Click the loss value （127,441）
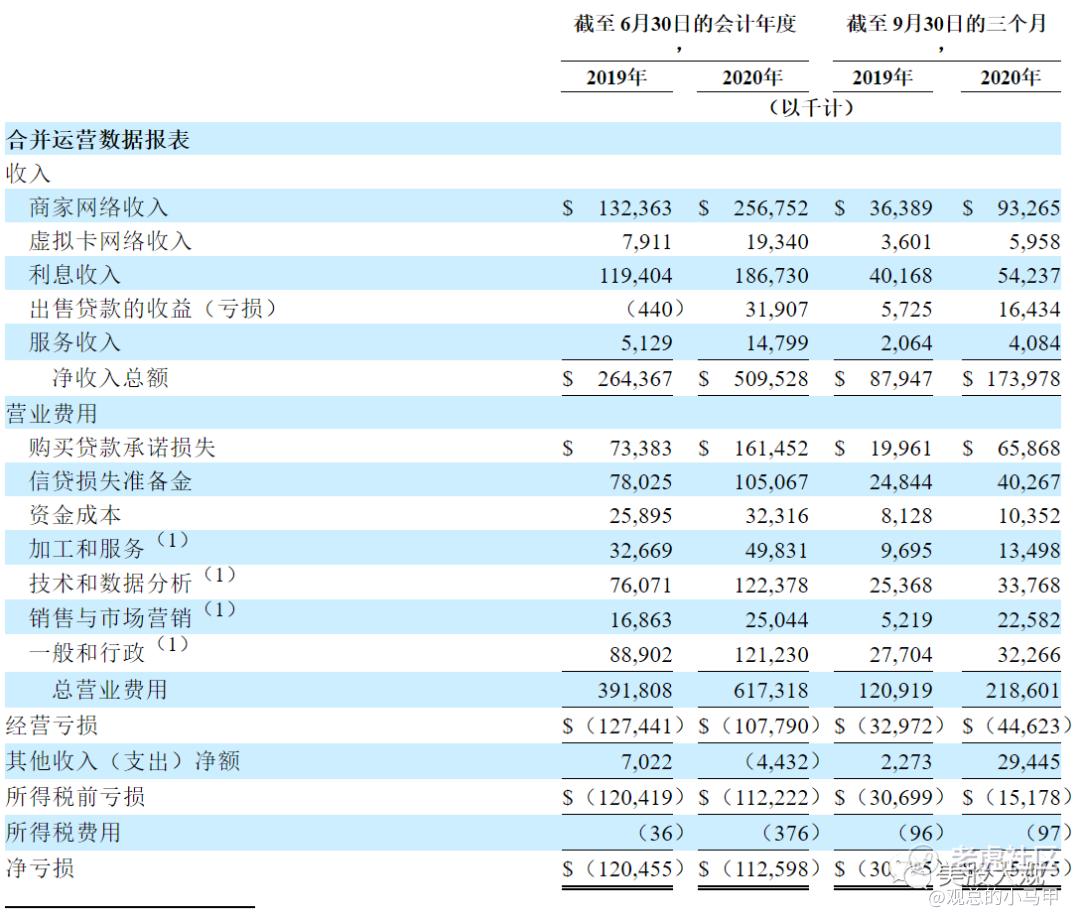Image resolution: width=1080 pixels, height=922 pixels. (634, 726)
